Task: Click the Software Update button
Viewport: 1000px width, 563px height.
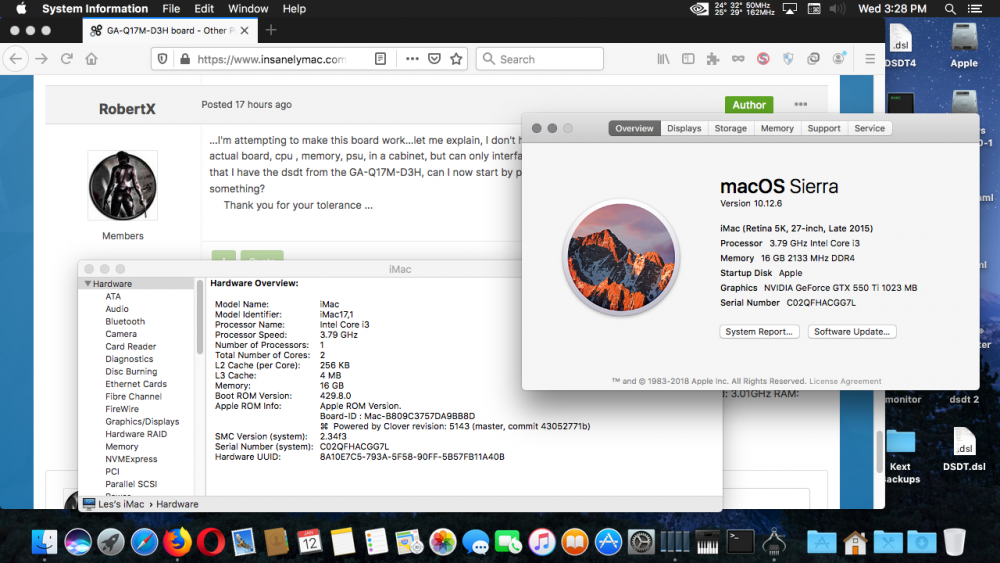Action: coord(851,332)
